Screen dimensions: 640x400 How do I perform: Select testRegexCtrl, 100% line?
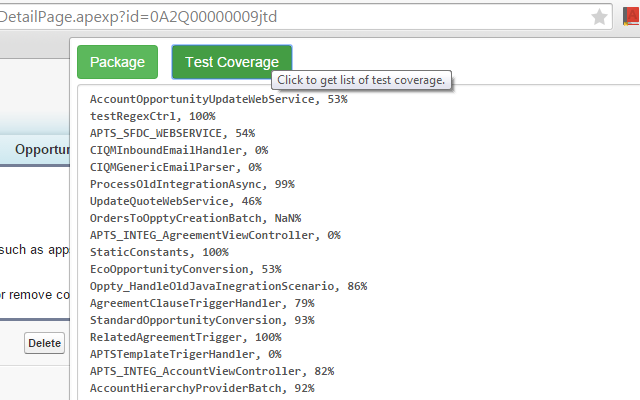coord(153,116)
